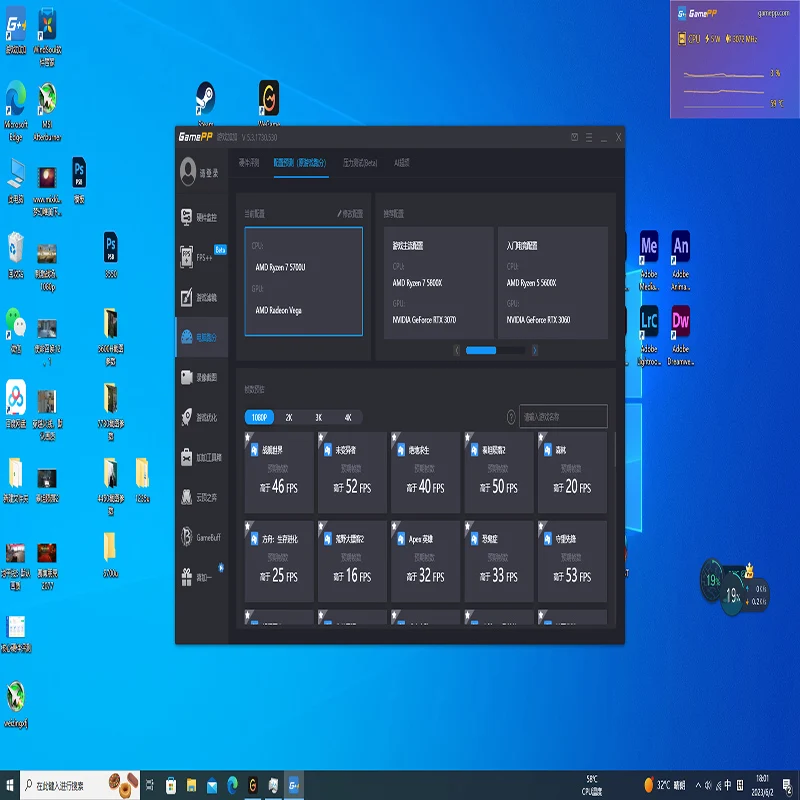Expand hidden system tray icons chevron
Screen dimensions: 800x800
pyautogui.click(x=647, y=785)
